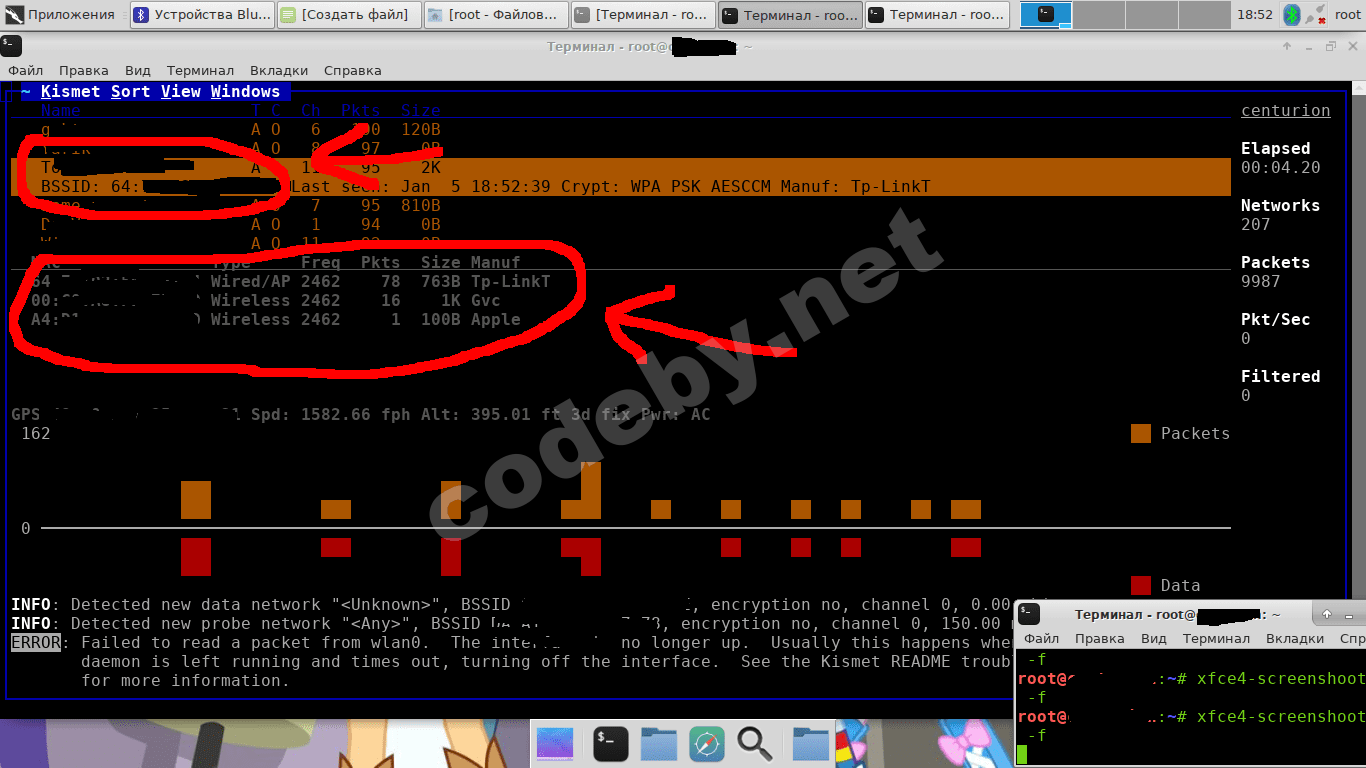Open the terminal launcher in the dock
This screenshot has width=1366, height=768.
[610, 743]
